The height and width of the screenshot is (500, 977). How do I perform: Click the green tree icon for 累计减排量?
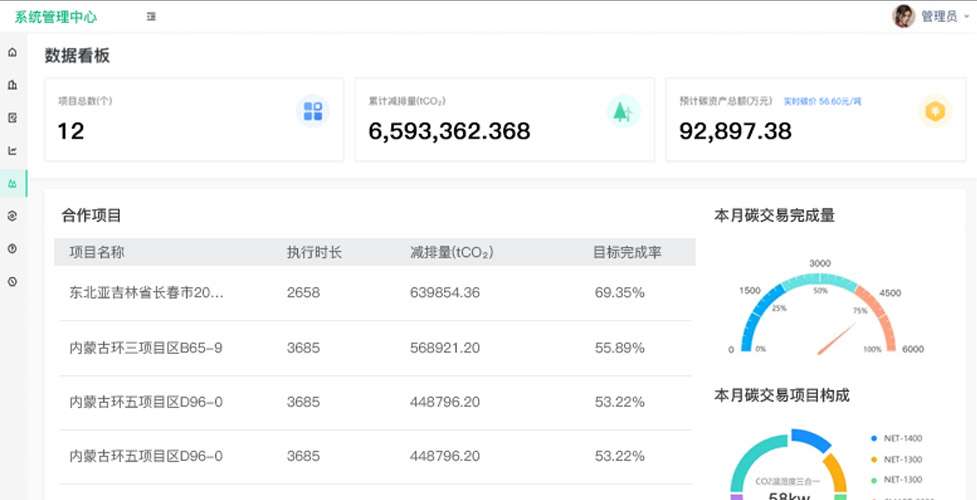point(623,111)
